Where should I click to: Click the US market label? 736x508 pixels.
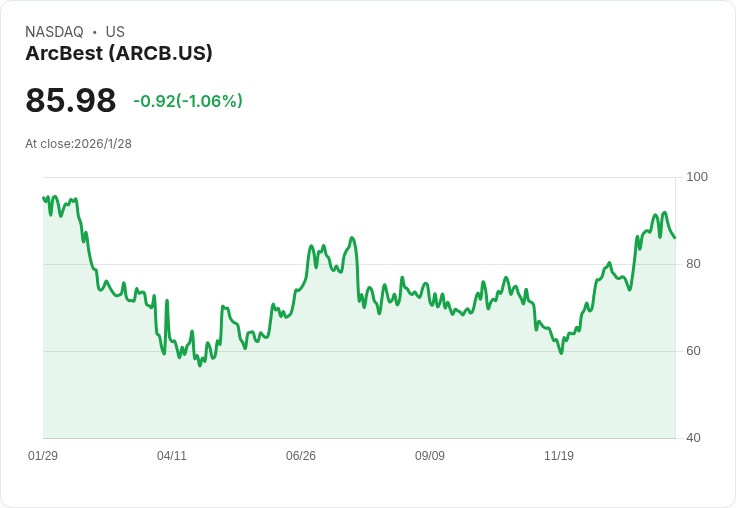pos(115,32)
